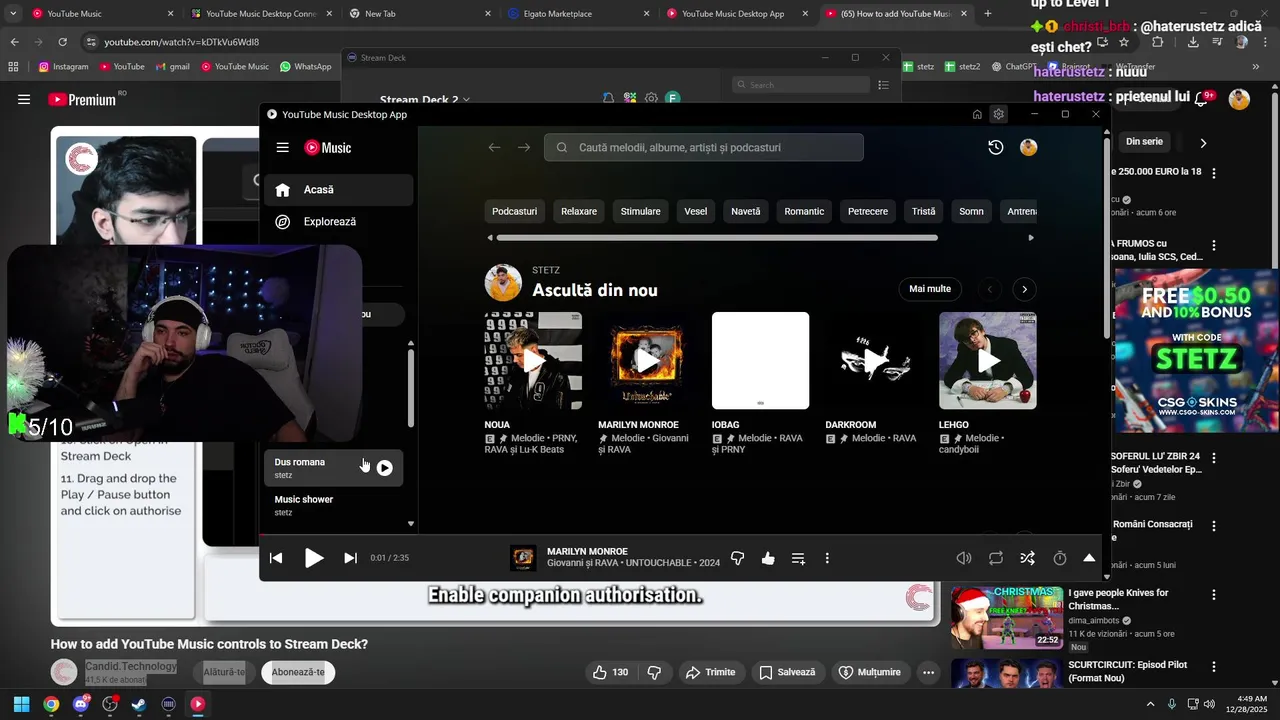Click the Mulțumire button

869,672
